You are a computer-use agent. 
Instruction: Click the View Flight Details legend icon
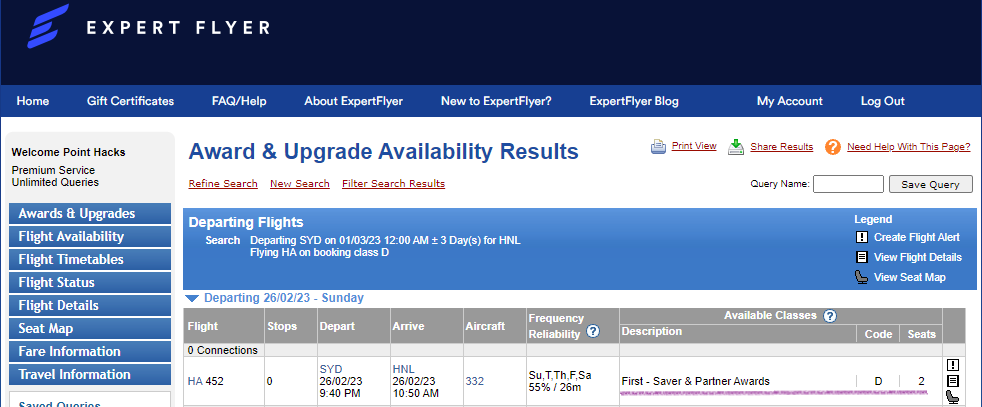pos(862,257)
